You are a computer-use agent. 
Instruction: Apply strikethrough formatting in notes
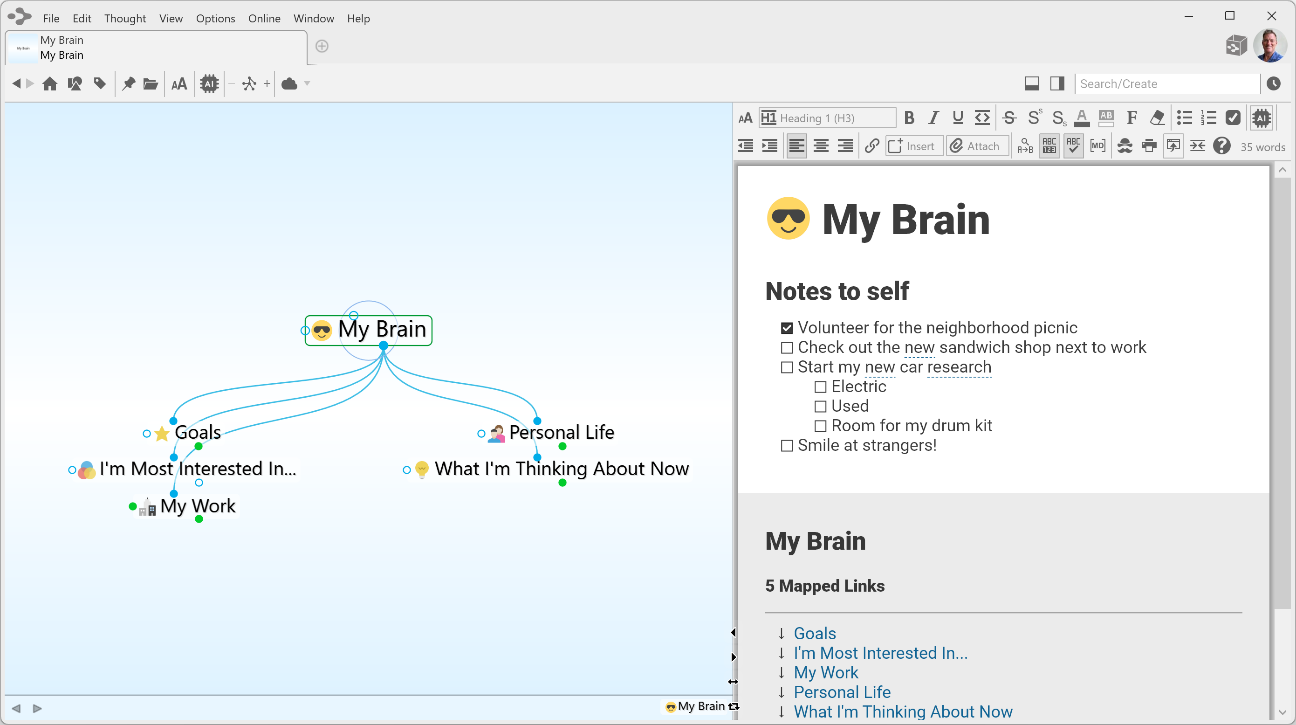point(1009,118)
